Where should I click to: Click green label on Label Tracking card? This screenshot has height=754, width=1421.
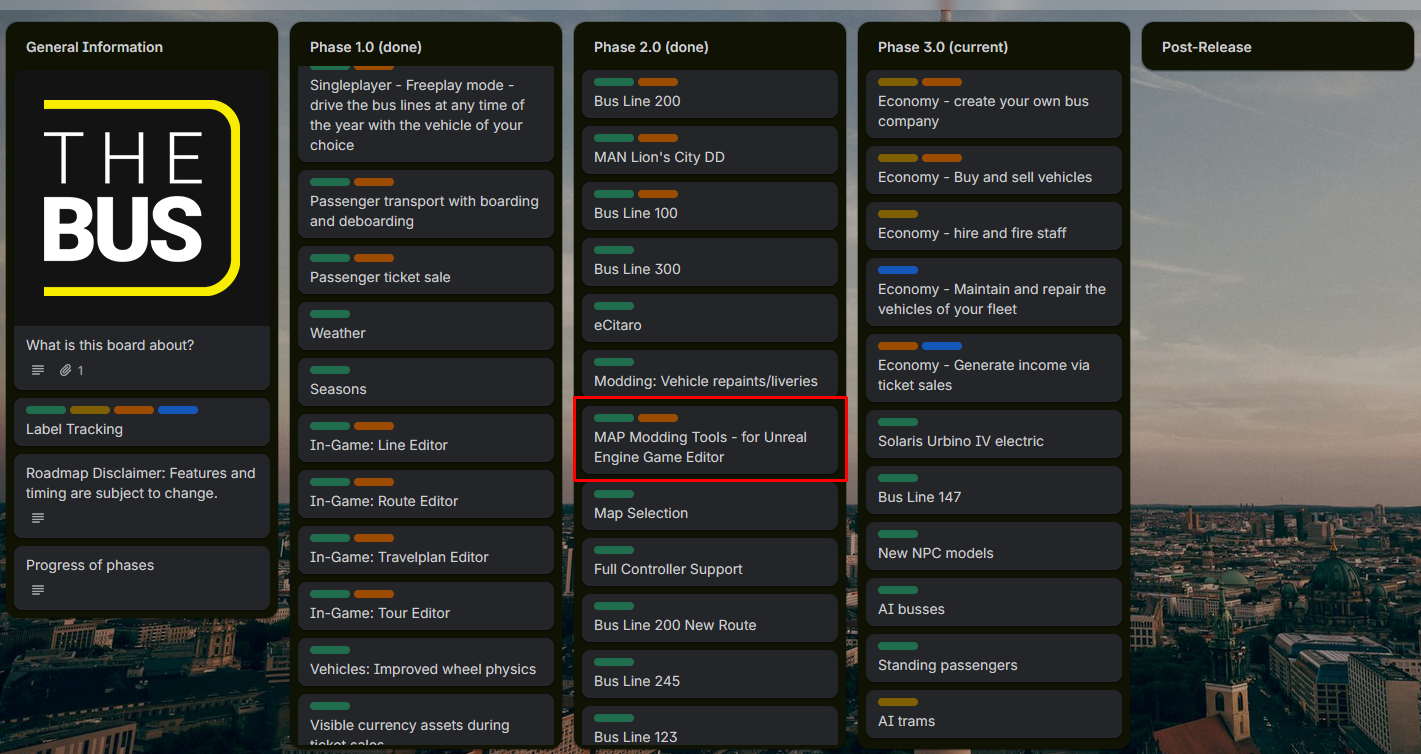[x=46, y=410]
